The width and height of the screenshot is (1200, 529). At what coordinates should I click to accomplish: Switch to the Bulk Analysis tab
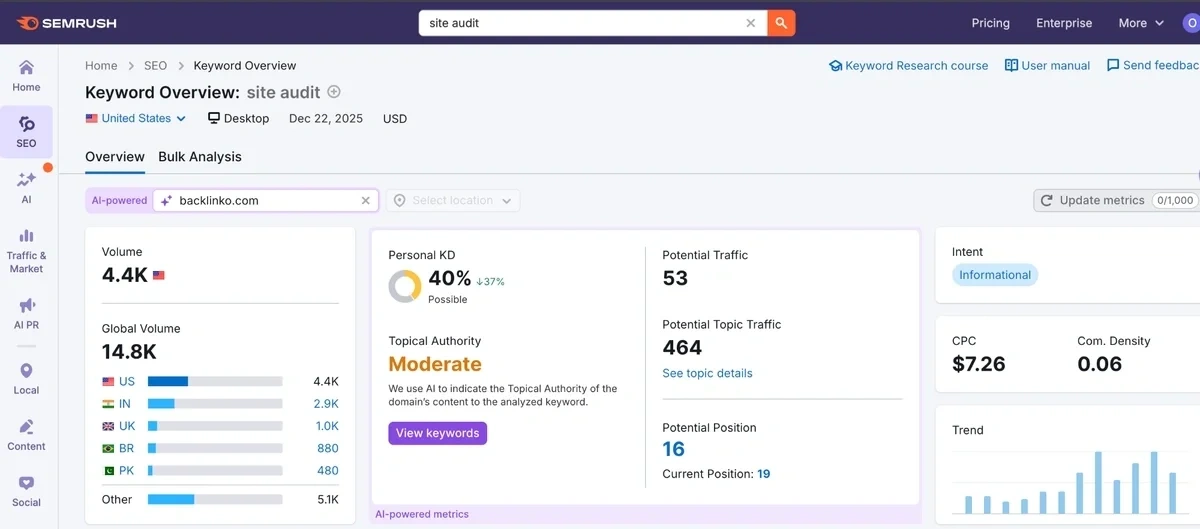(200, 157)
